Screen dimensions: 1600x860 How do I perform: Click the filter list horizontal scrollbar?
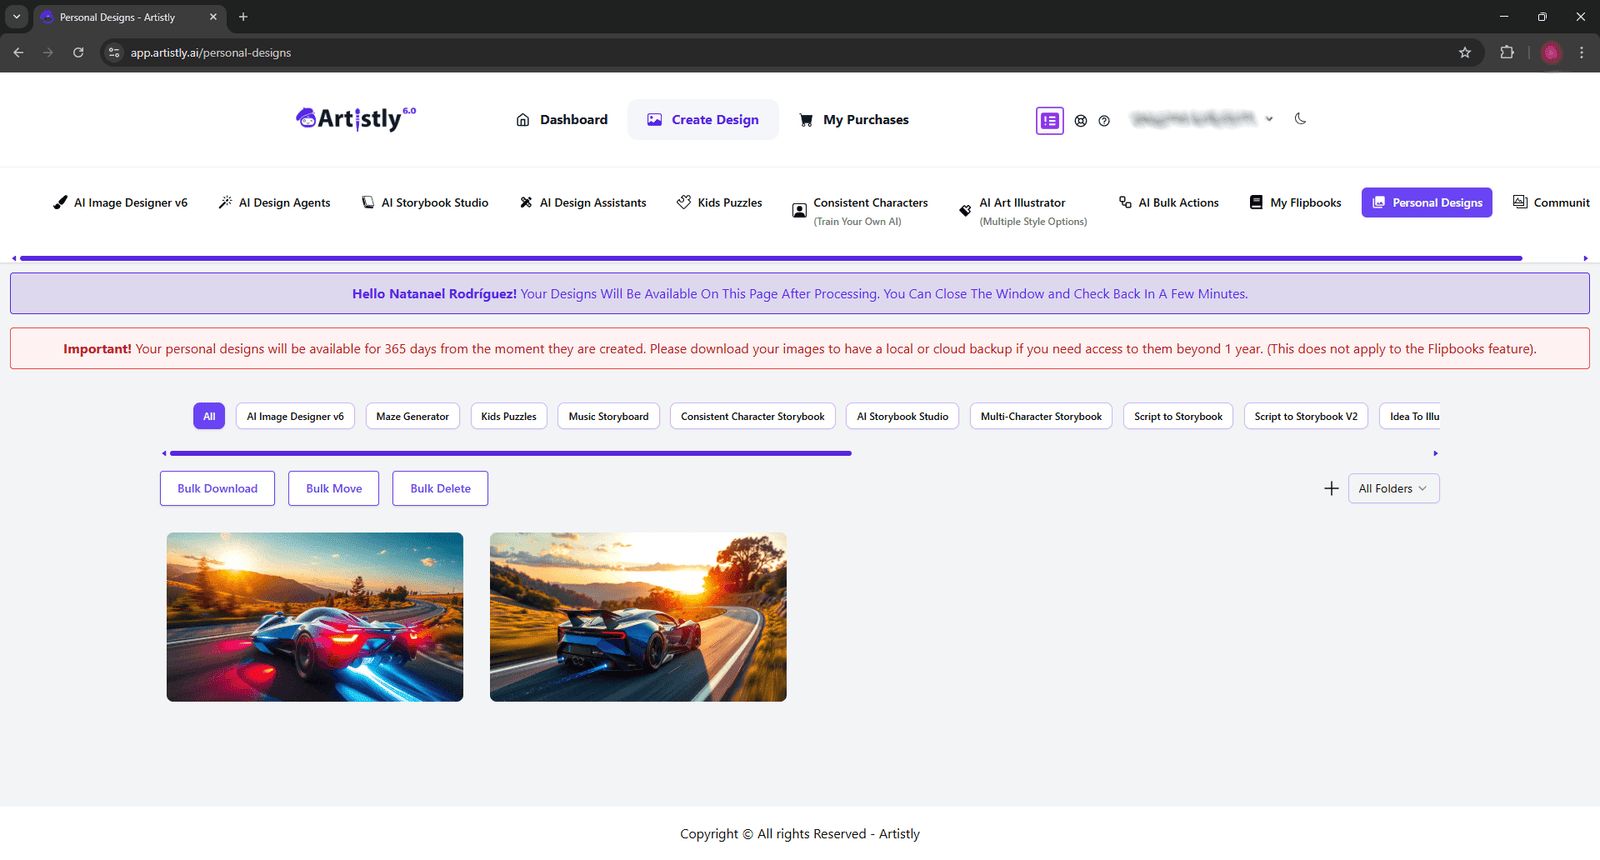click(x=510, y=454)
